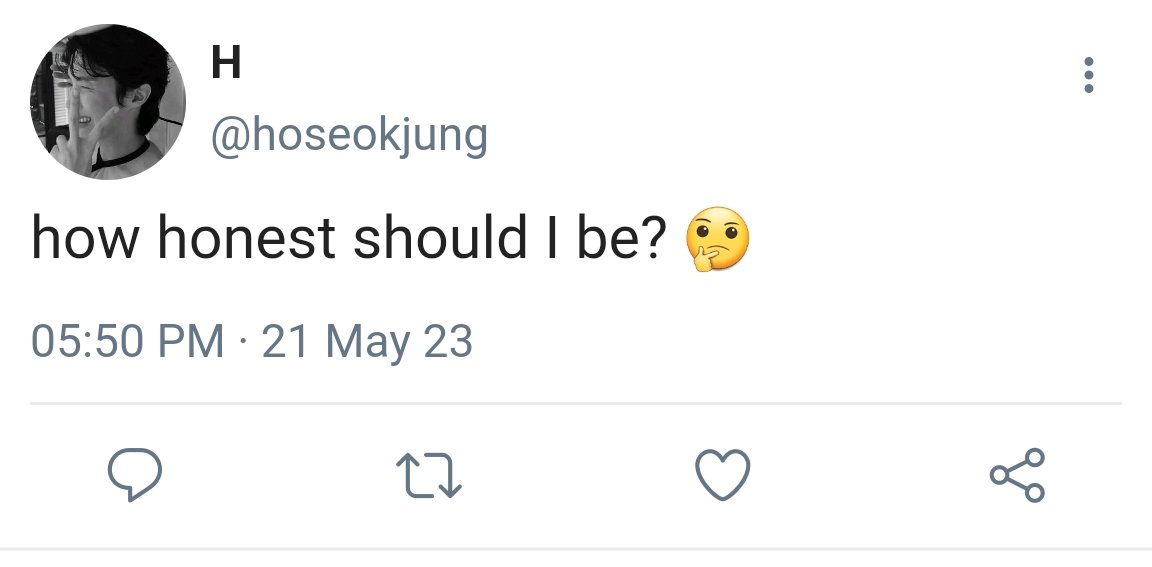Viewport: 1152px width, 567px height.
Task: Click the 05:50 PM time text
Action: point(127,342)
